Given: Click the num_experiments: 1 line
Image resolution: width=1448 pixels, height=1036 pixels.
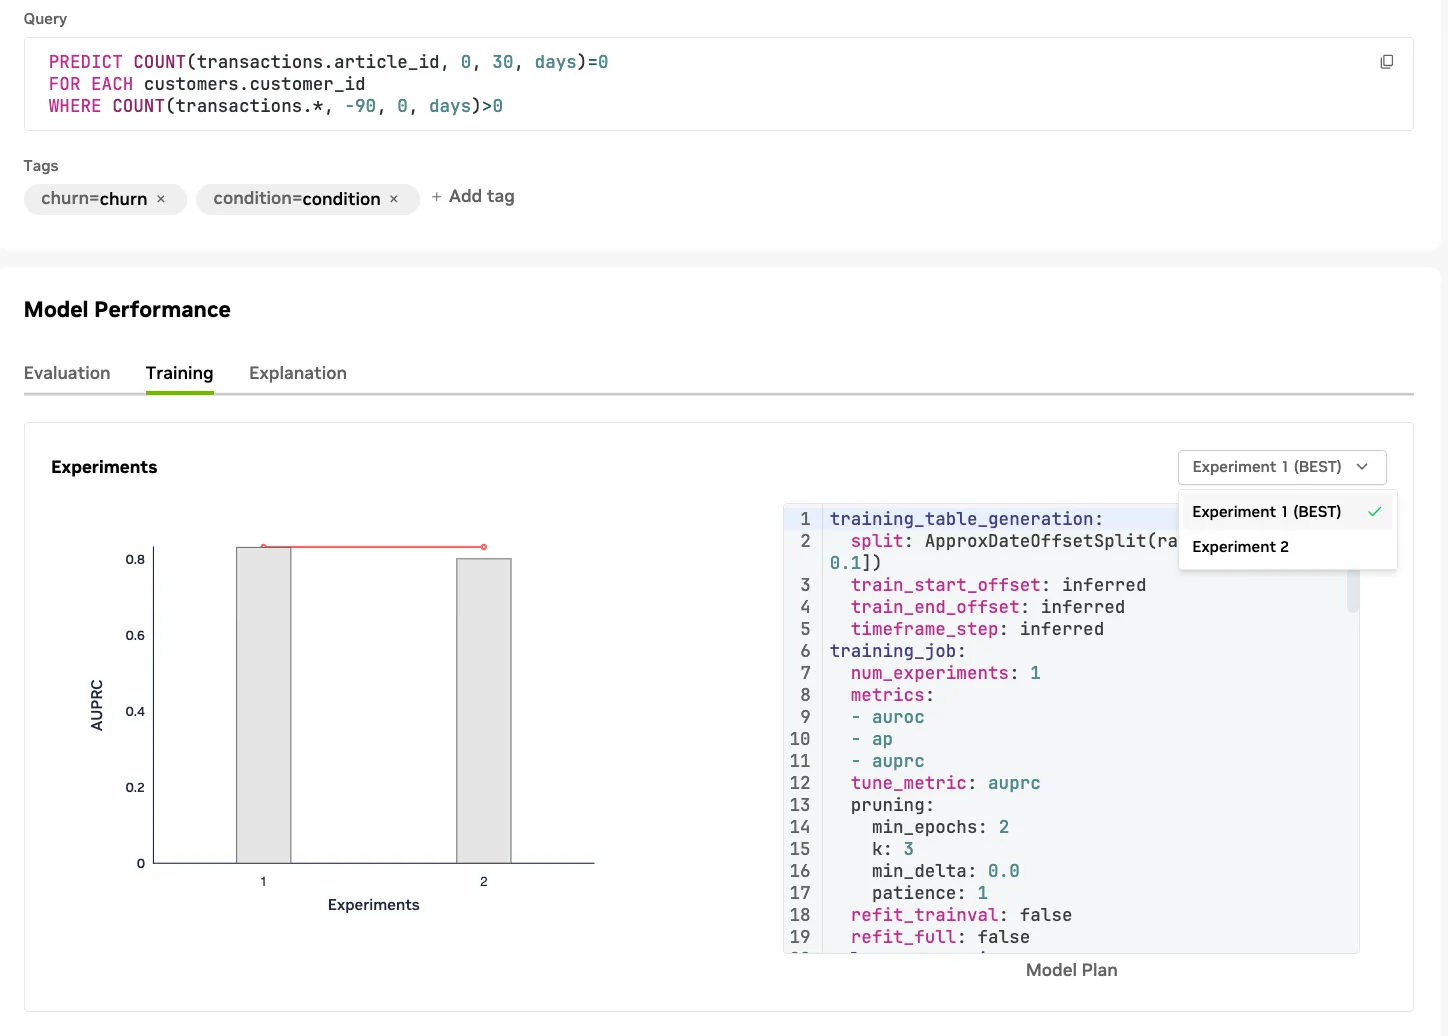Looking at the screenshot, I should (x=945, y=673).
